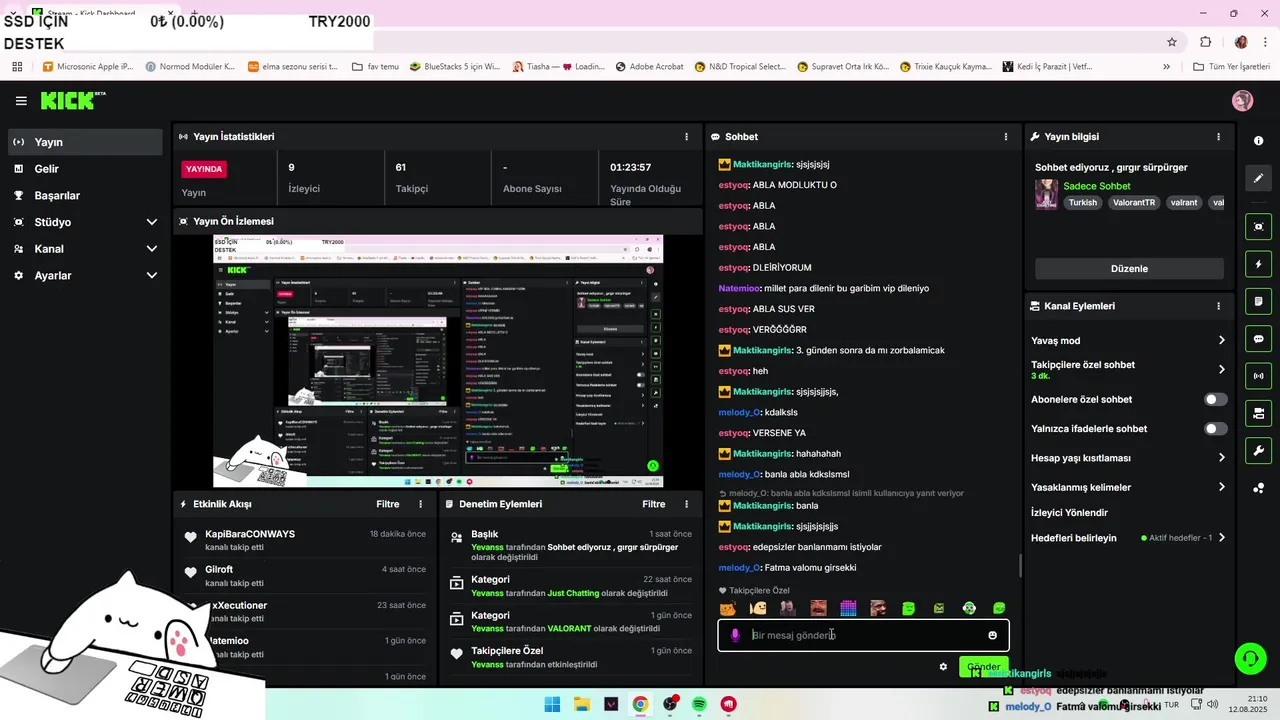1280x720 pixels.
Task: Open the Yayın İstatistikleri three-dot menu
Action: tap(686, 137)
